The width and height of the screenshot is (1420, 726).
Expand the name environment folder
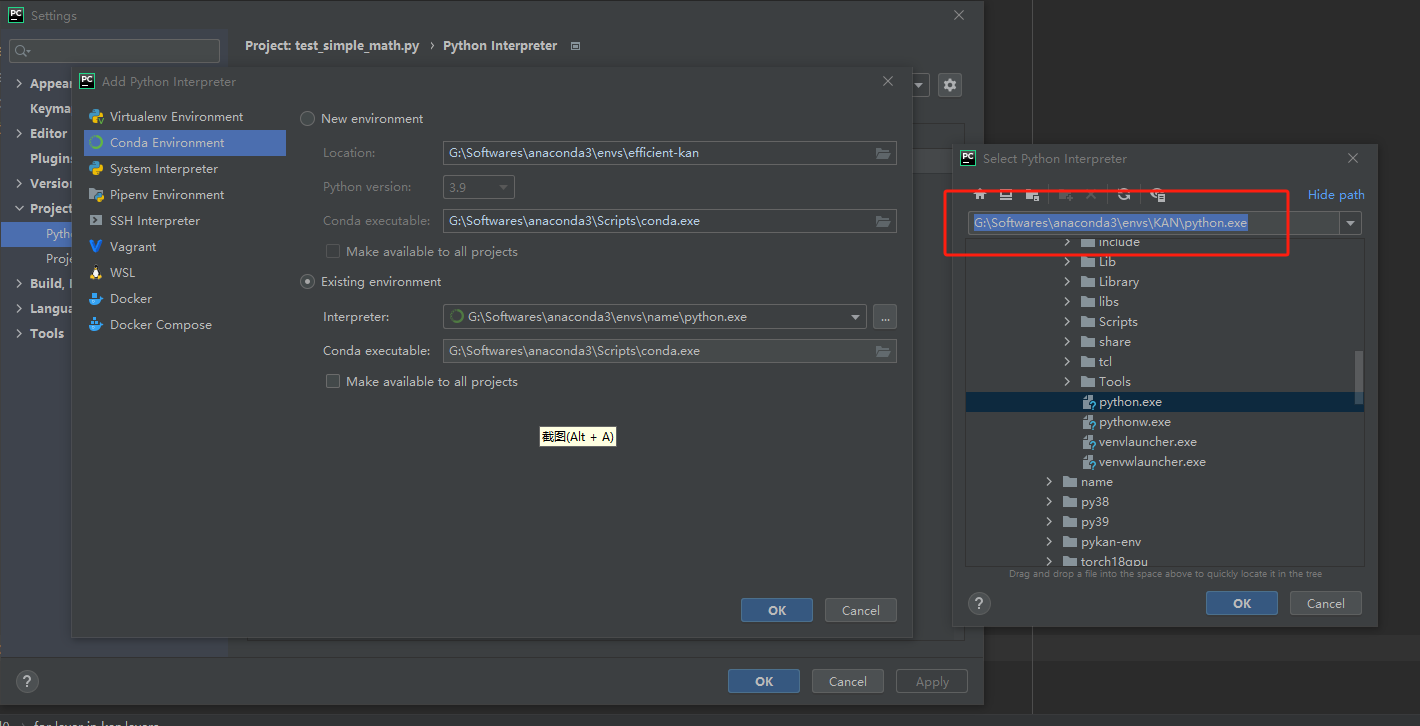[1049, 482]
